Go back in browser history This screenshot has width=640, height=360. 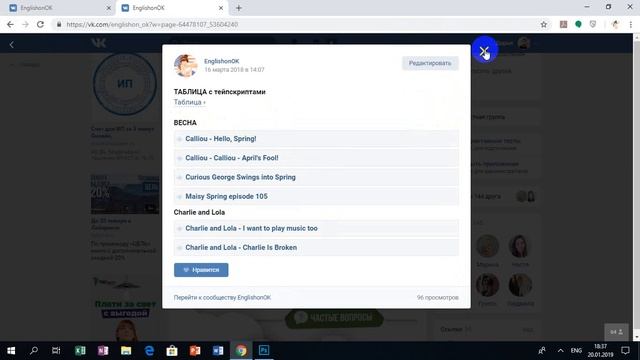tap(10, 24)
